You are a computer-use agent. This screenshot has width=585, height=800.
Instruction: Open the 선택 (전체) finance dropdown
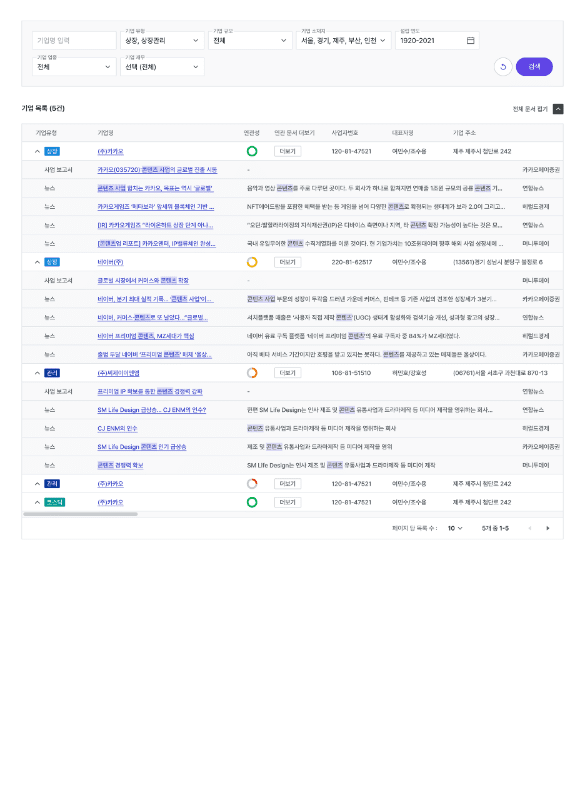tap(162, 67)
